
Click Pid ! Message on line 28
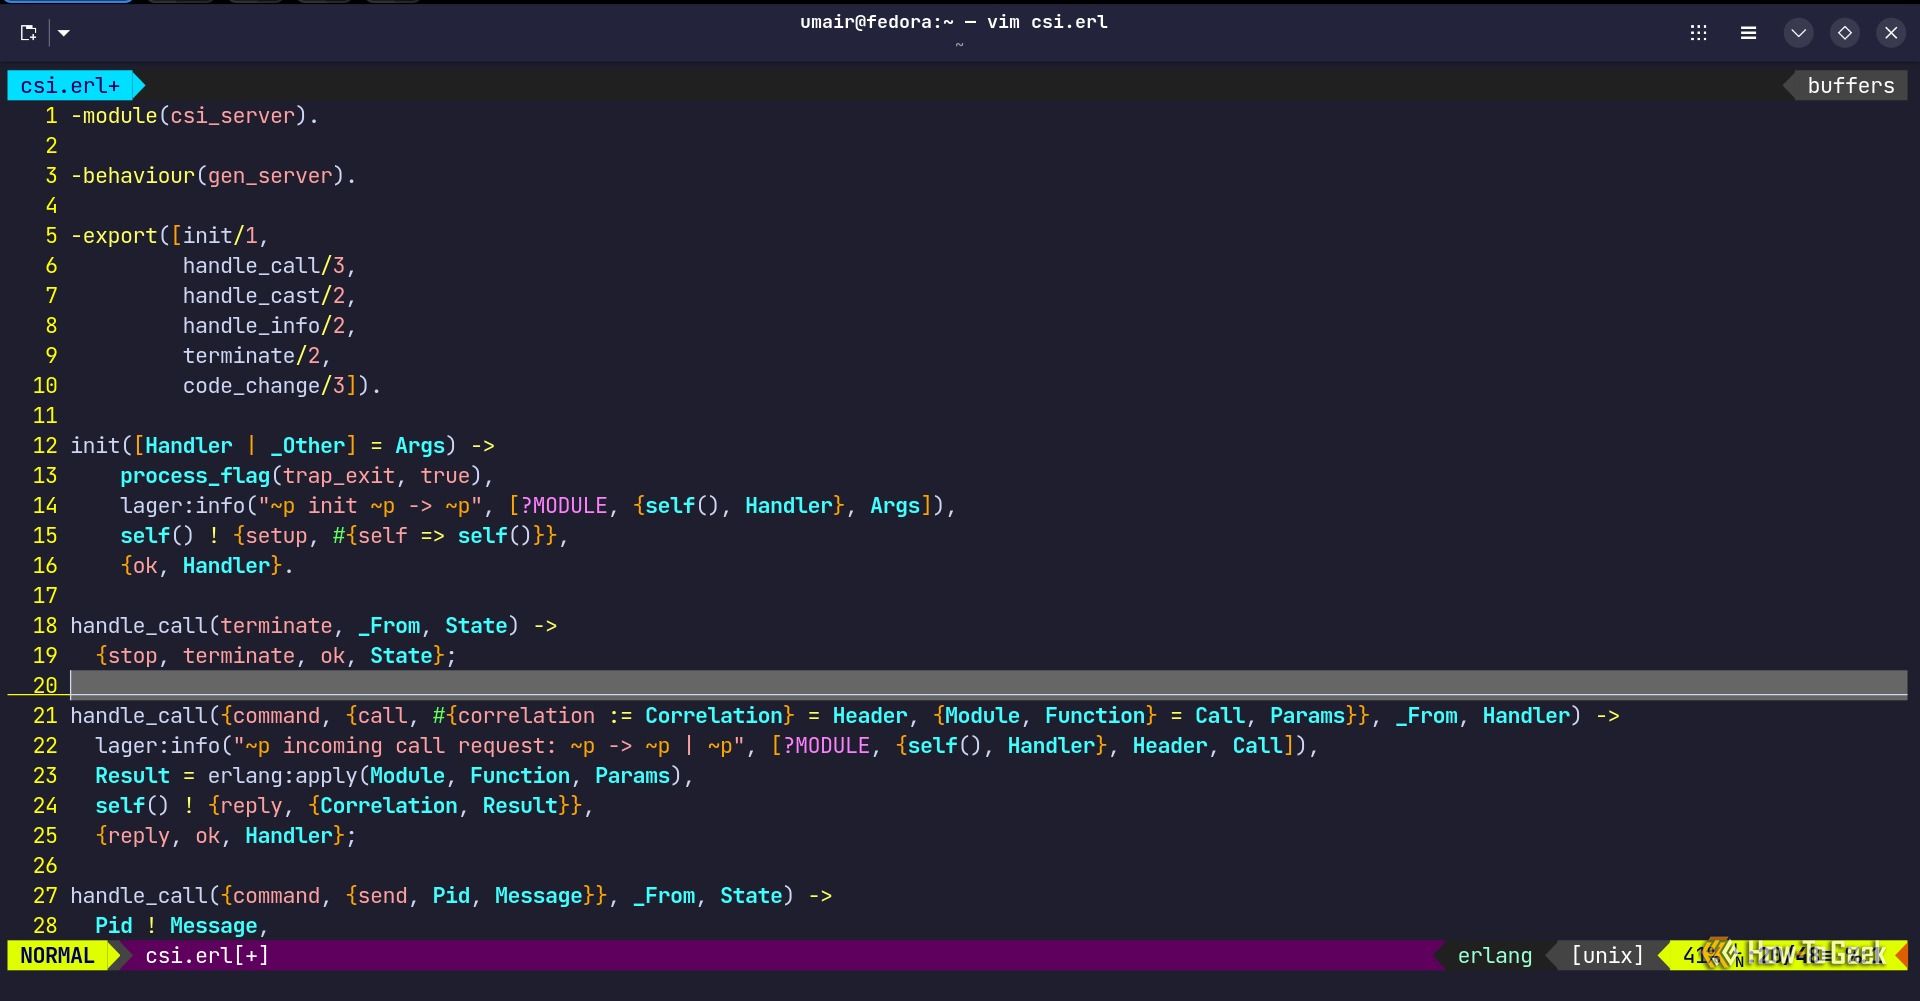[x=176, y=926]
